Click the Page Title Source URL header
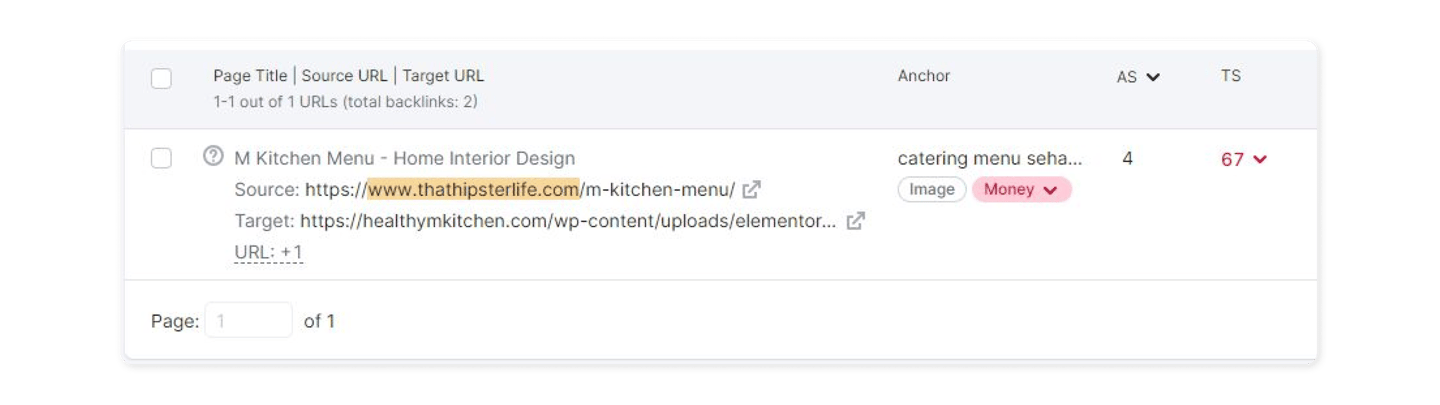The image size is (1440, 405). (348, 76)
